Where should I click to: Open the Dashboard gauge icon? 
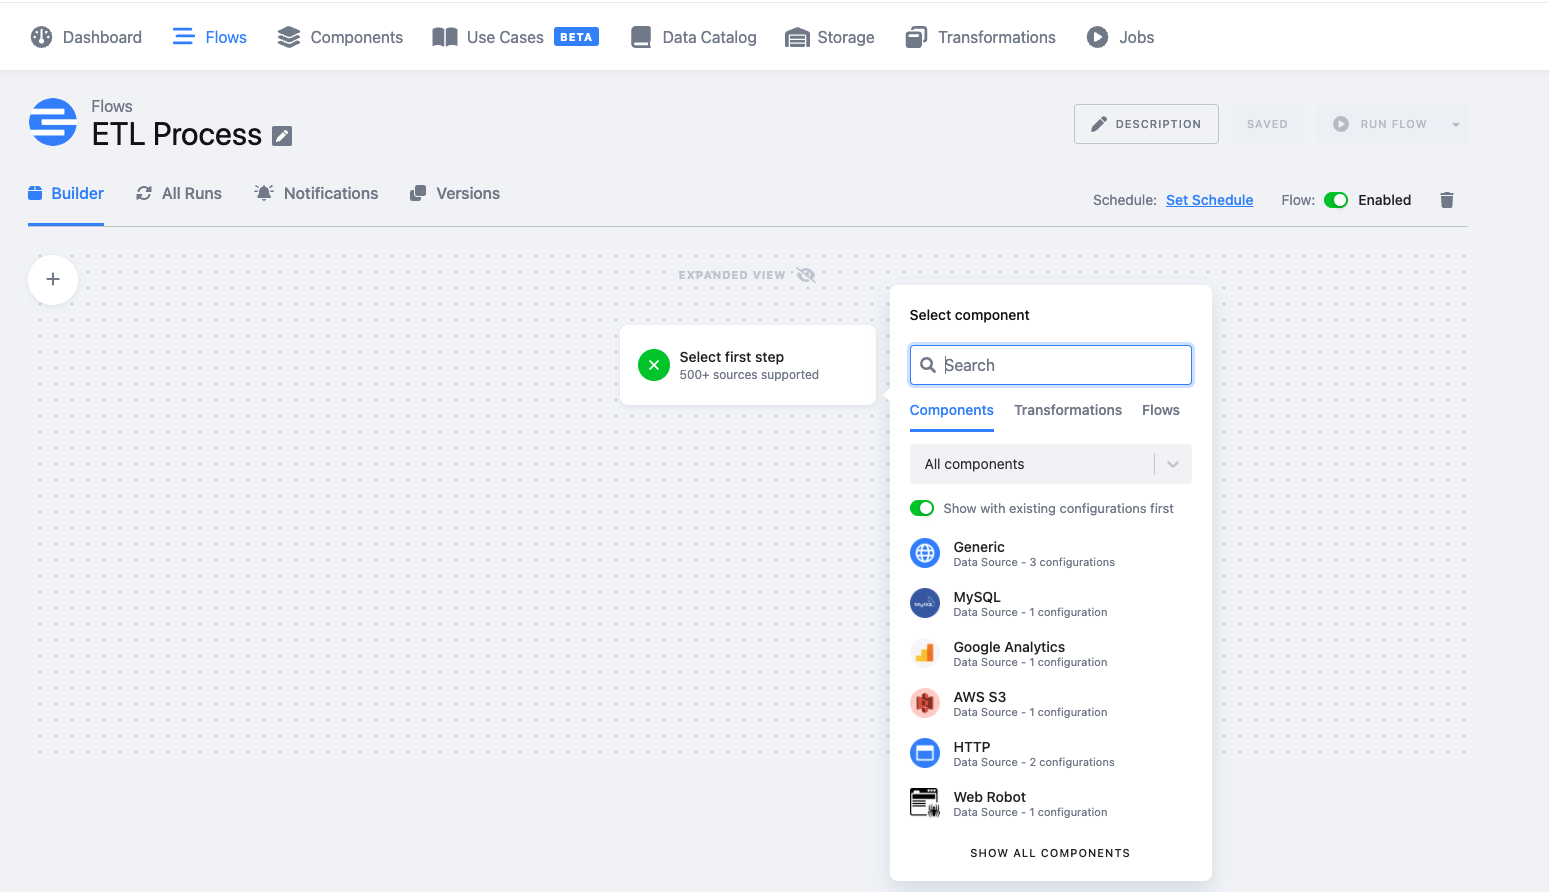point(41,37)
